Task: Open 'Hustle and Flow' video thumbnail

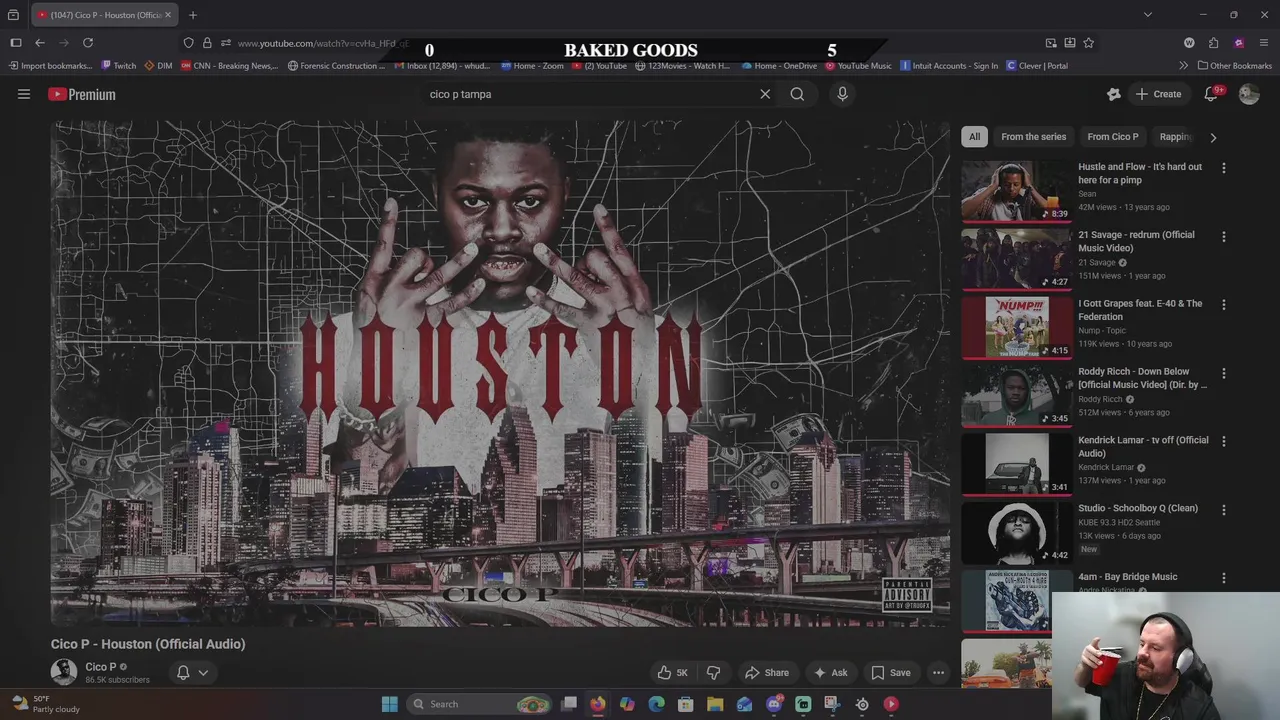Action: 1016,190
